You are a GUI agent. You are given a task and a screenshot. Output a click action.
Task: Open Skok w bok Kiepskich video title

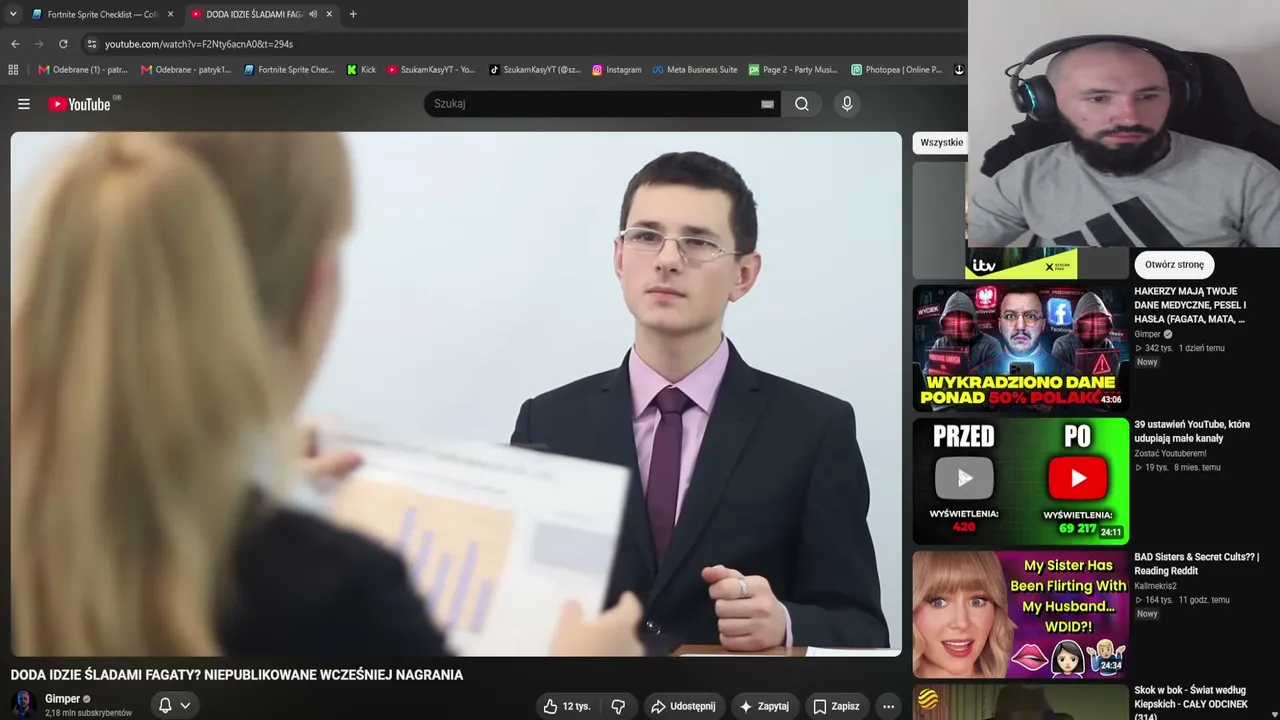click(1190, 703)
